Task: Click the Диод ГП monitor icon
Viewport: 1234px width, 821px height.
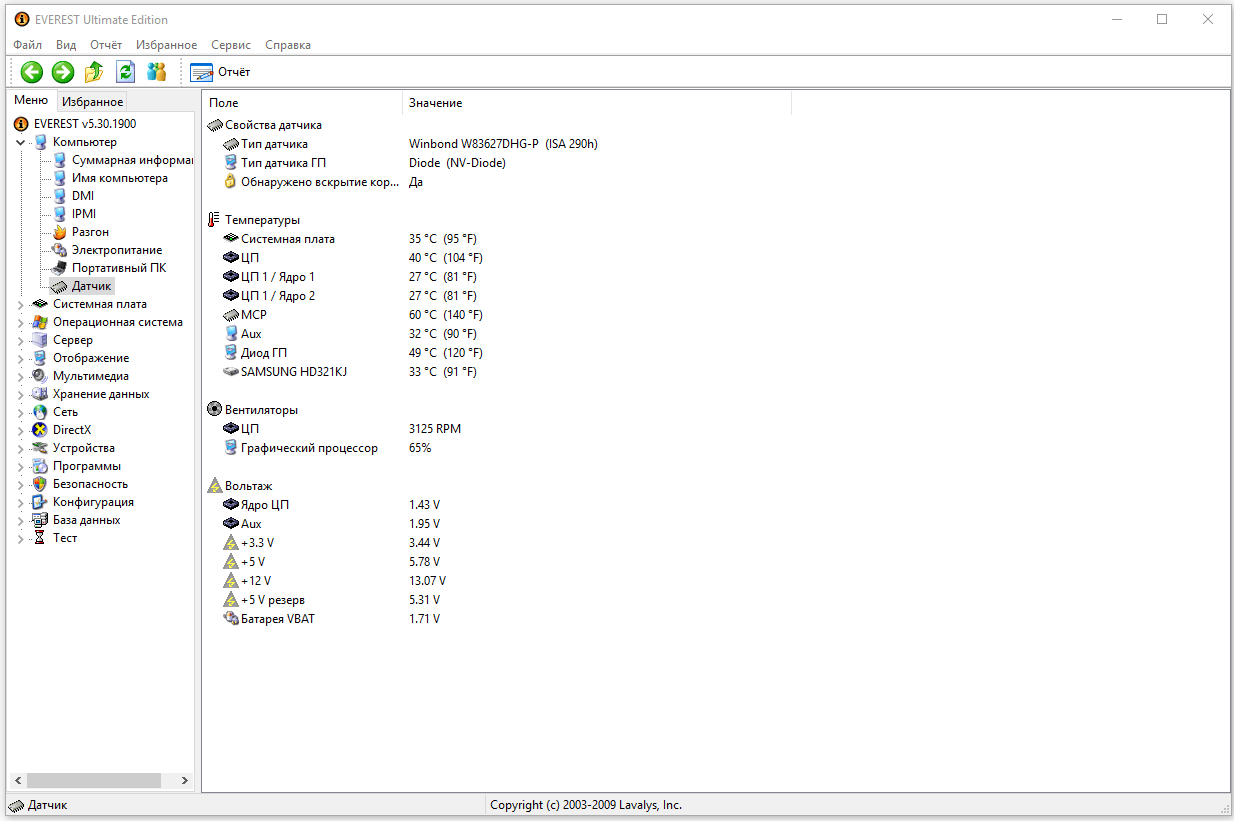Action: (231, 353)
